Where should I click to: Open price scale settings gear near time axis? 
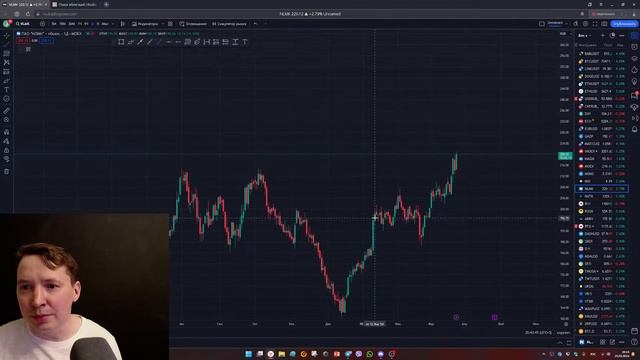566,324
